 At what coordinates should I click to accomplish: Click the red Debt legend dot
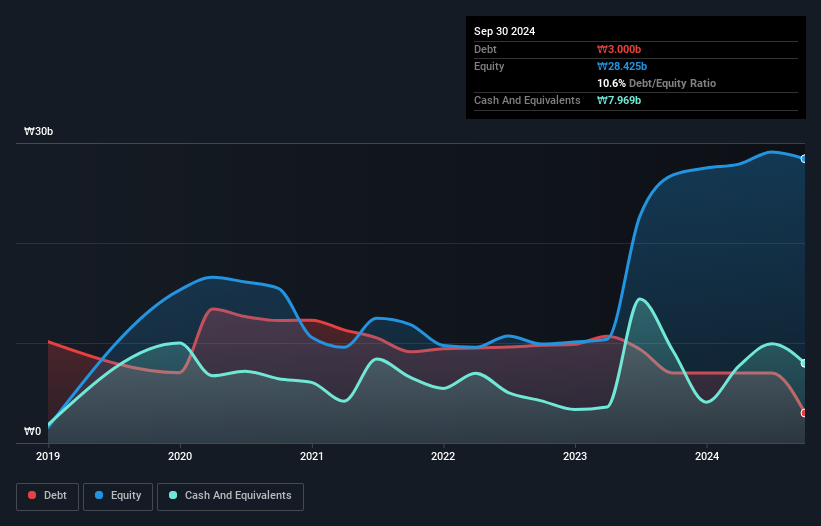[x=32, y=495]
